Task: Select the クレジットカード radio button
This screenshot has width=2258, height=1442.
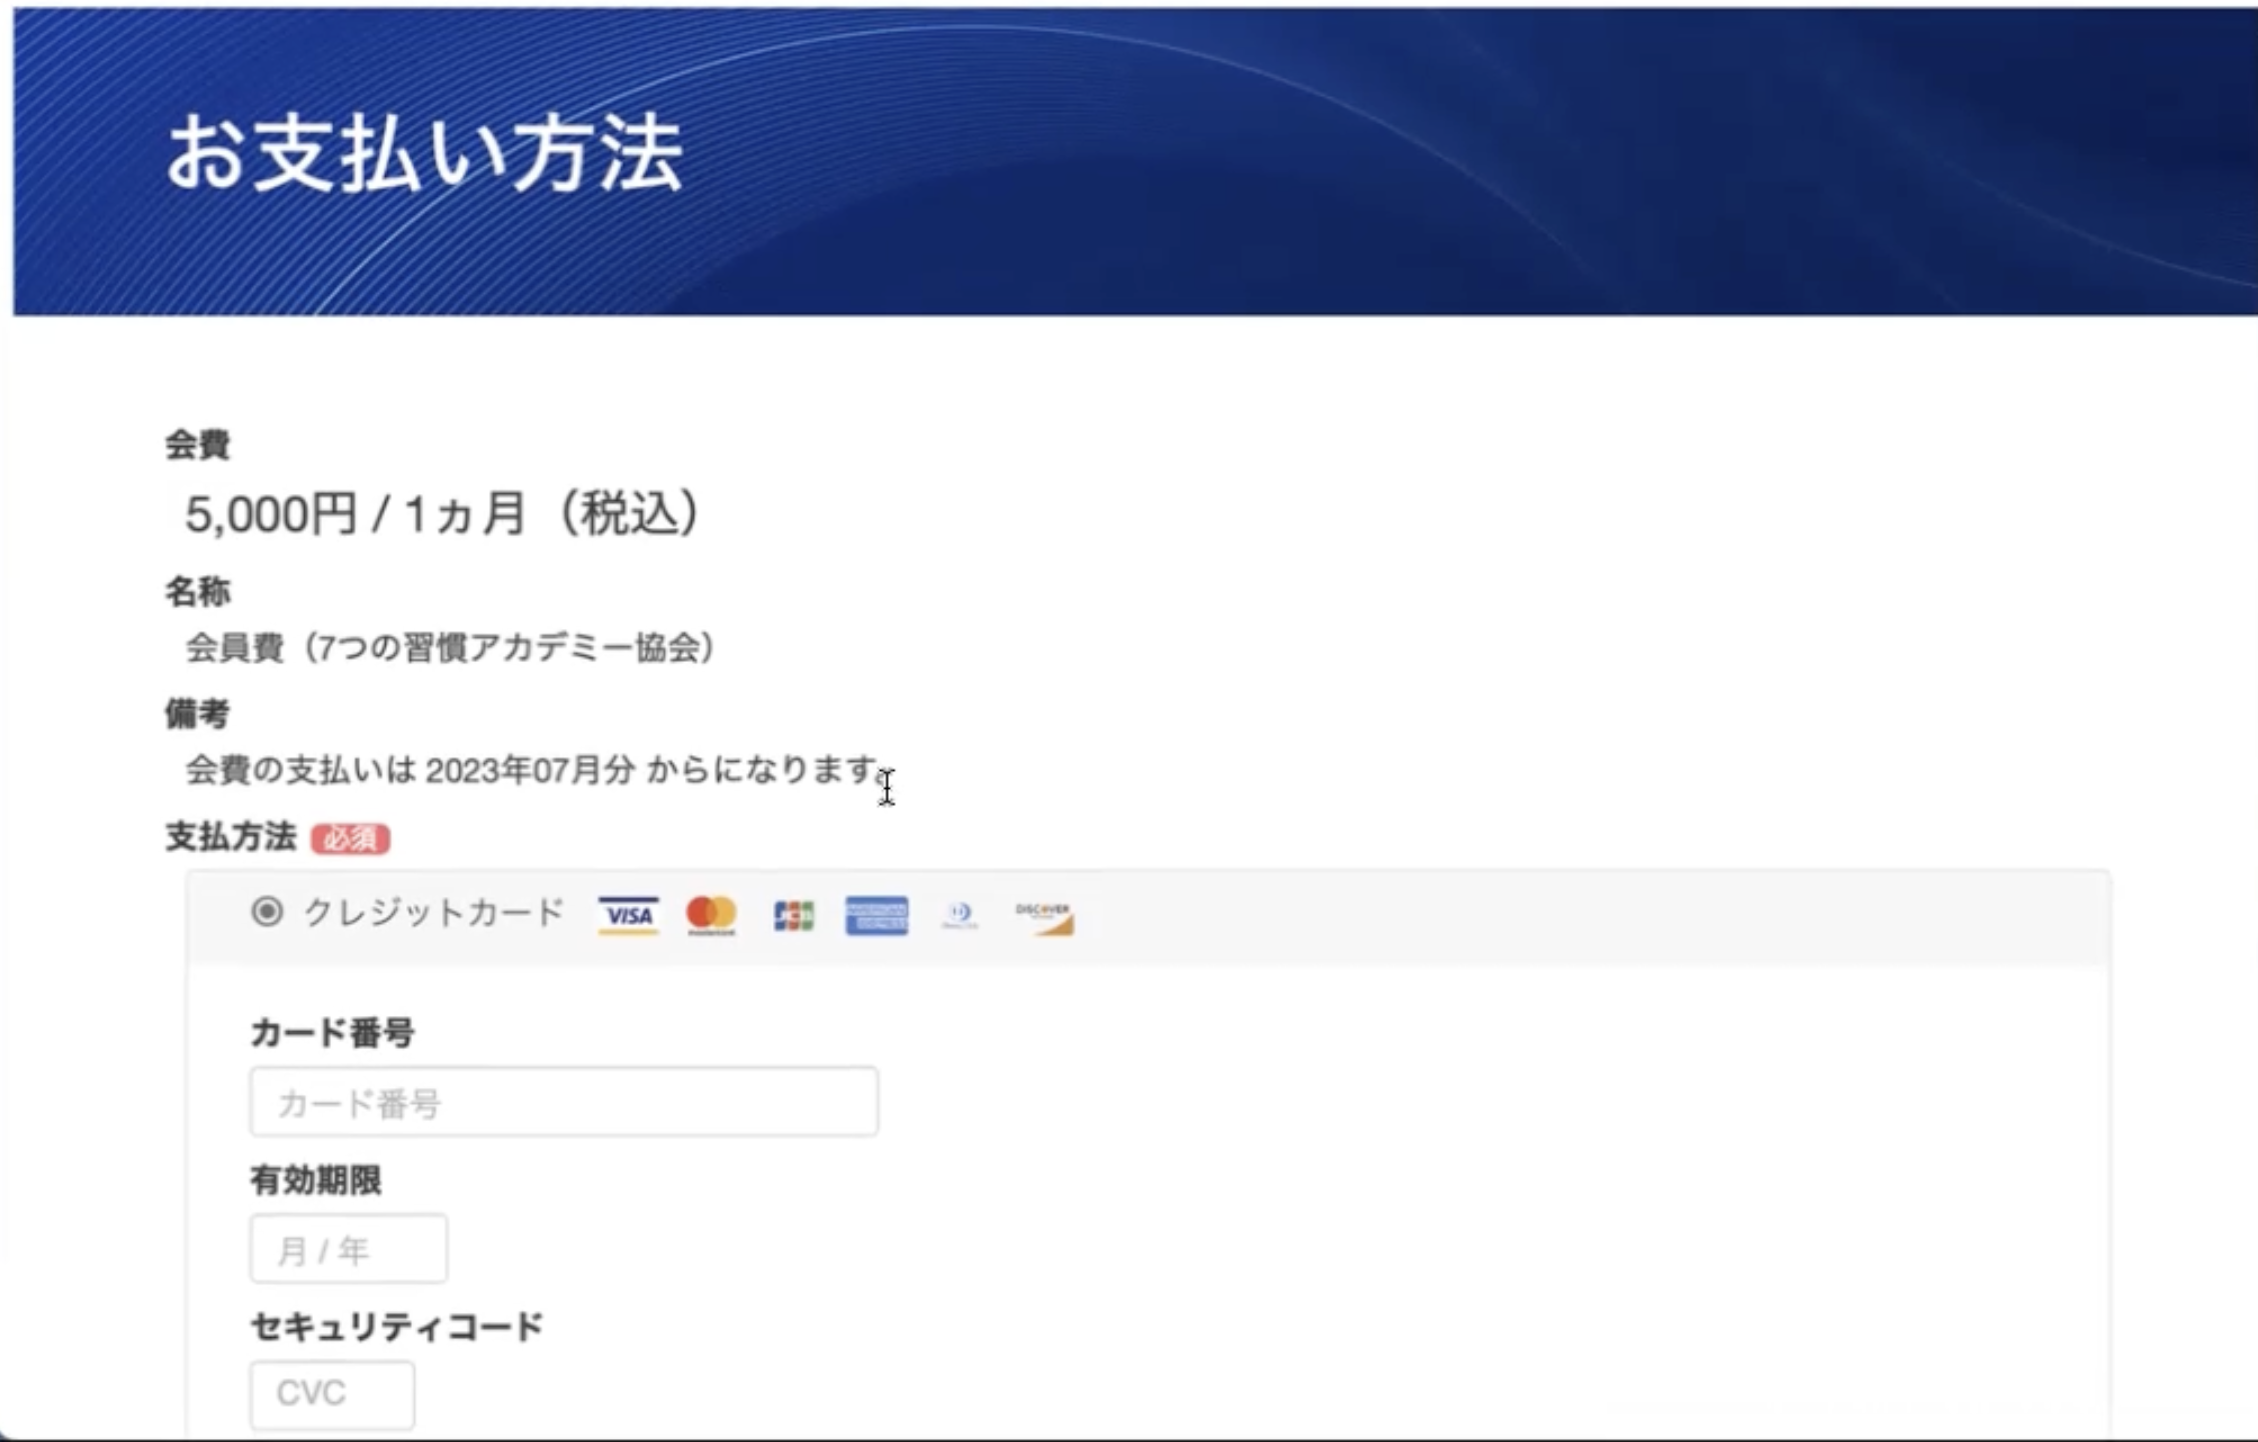Action: (267, 912)
